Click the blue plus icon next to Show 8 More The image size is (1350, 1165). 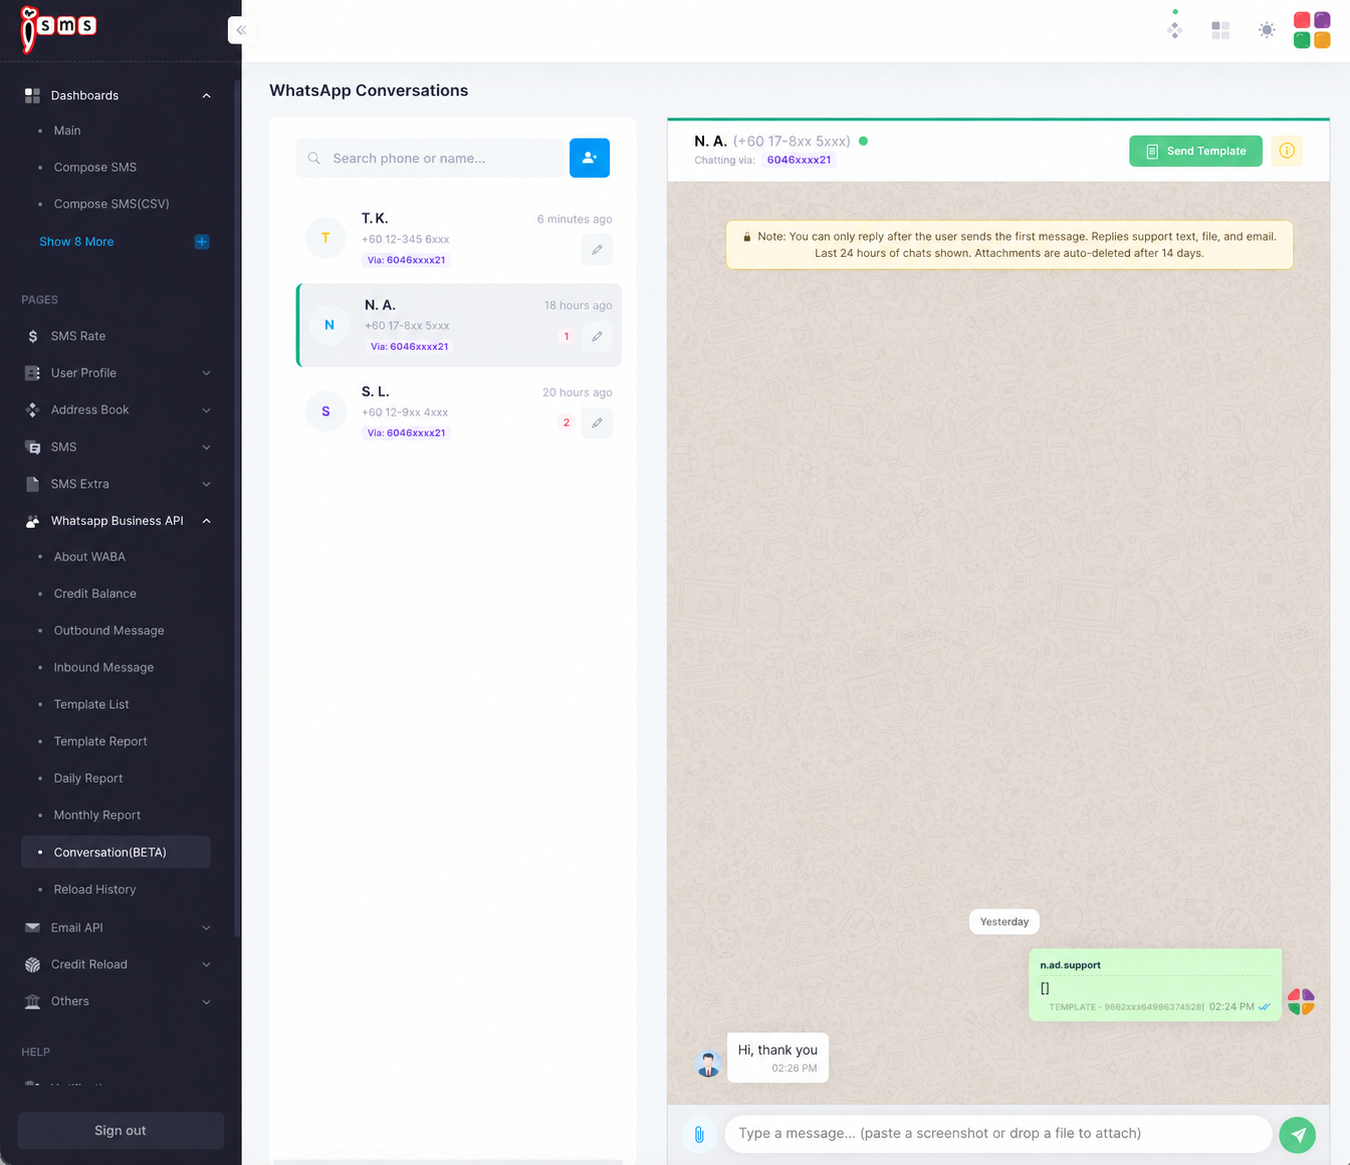pos(201,242)
